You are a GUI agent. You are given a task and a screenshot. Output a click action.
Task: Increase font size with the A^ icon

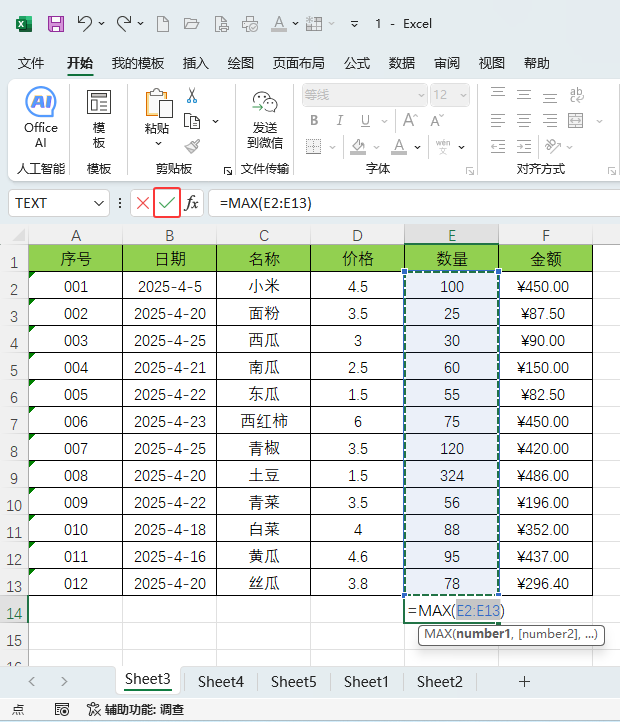tap(410, 120)
